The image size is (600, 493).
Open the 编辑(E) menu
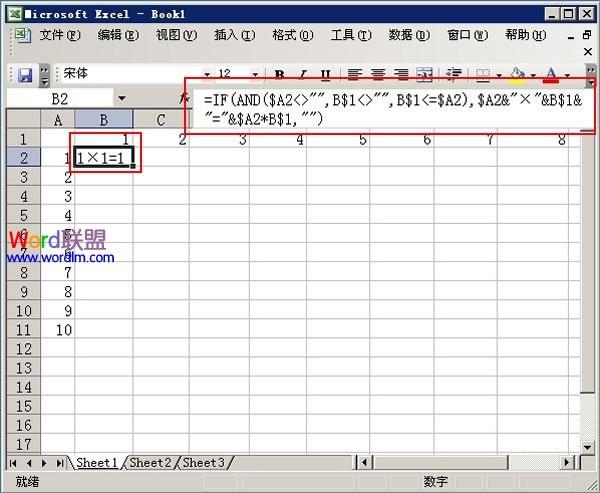(x=118, y=35)
